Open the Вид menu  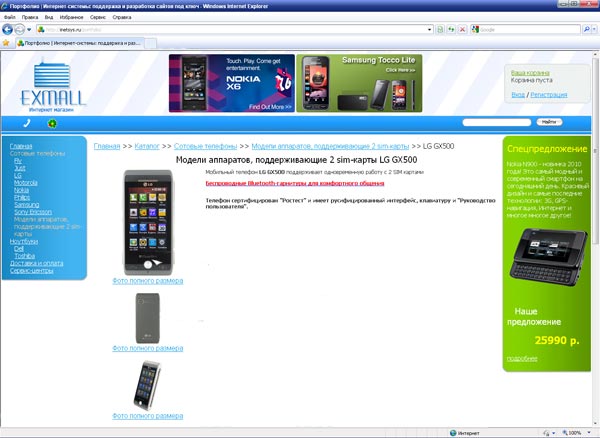(x=49, y=17)
